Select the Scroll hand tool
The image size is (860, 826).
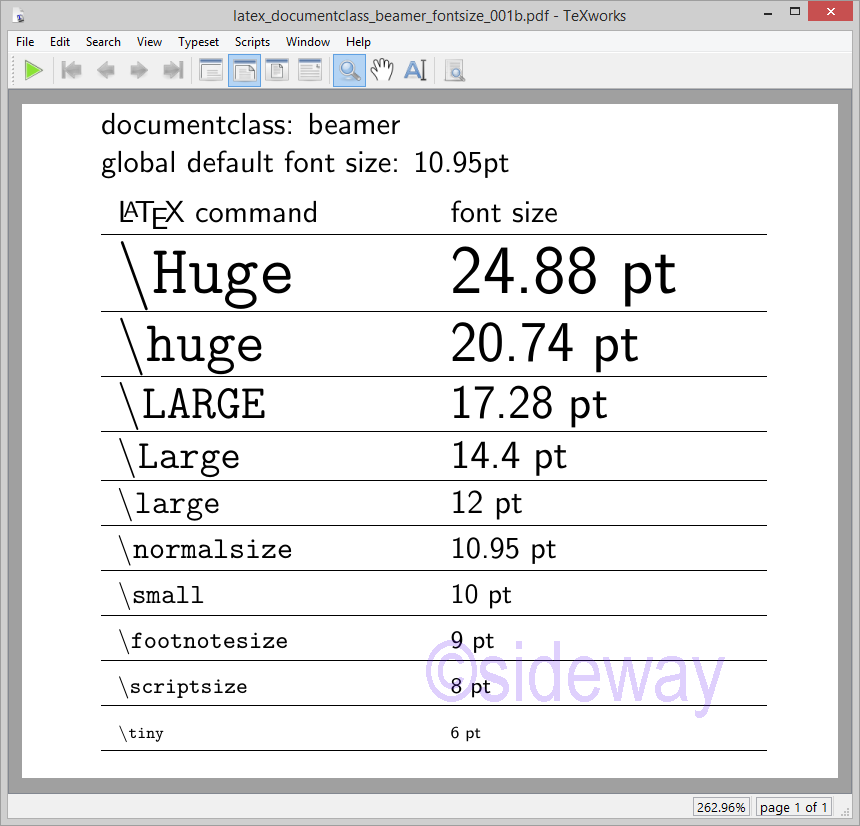click(382, 71)
